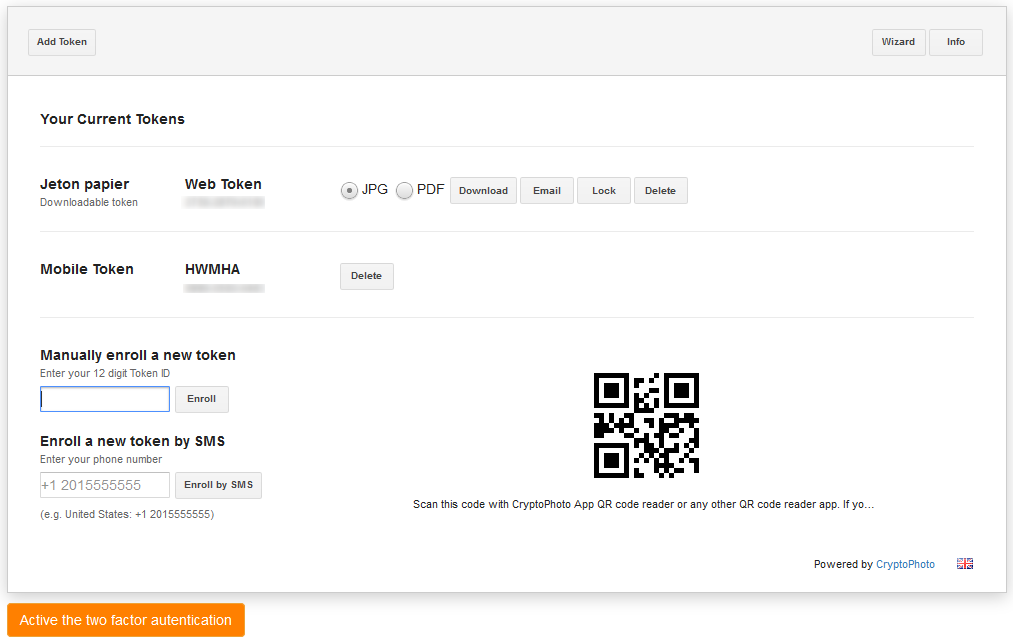Open the CryptoPhoto link
The image size is (1013, 642).
coord(905,564)
